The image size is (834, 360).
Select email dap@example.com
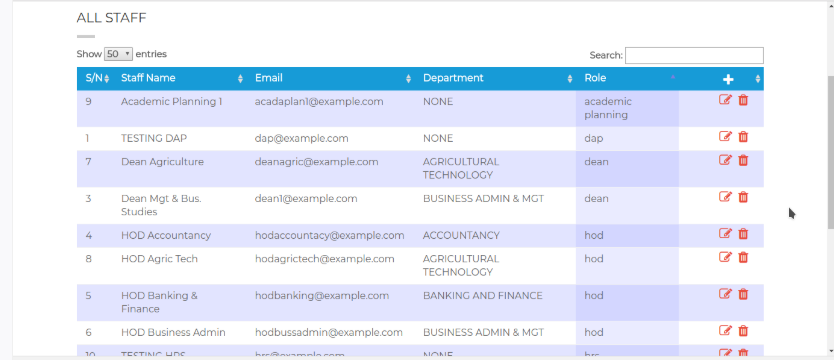tap(302, 138)
